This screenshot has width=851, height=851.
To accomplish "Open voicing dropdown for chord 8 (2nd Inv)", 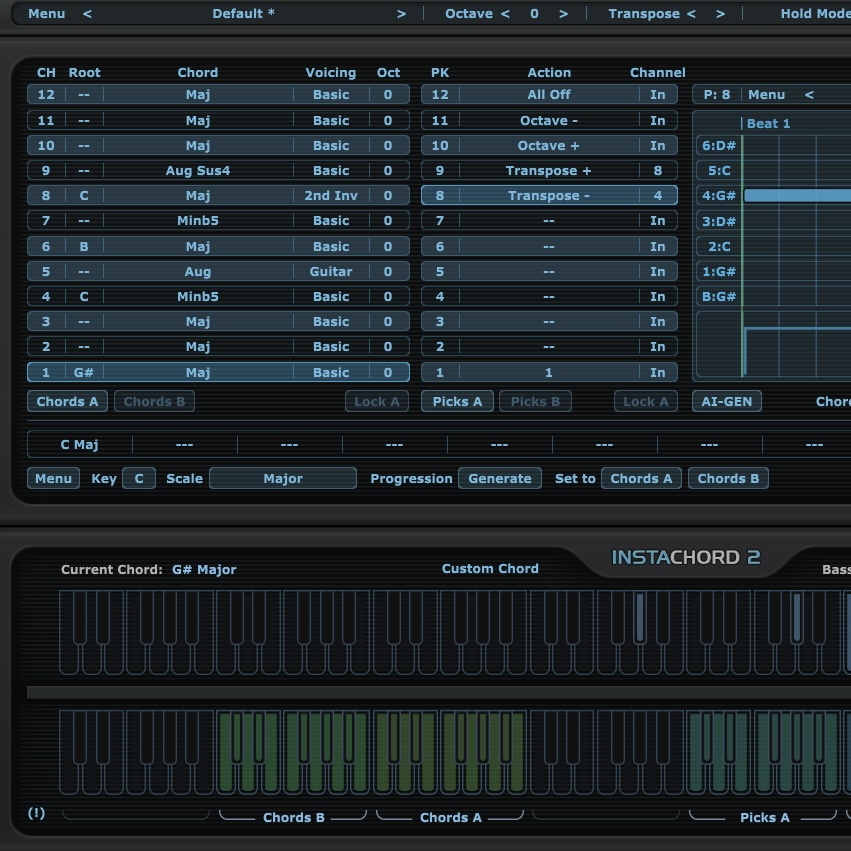I will point(331,196).
